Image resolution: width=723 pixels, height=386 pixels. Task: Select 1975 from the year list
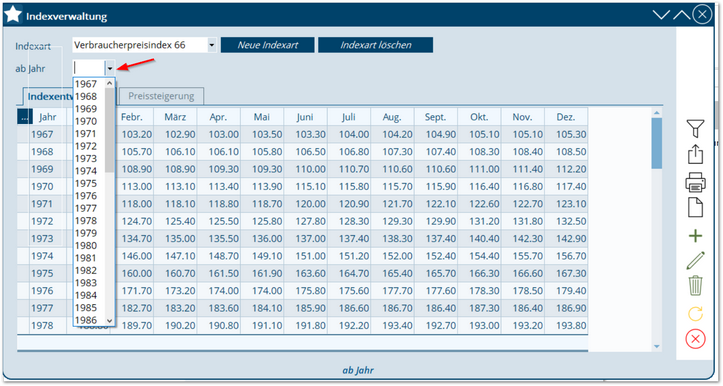[86, 184]
